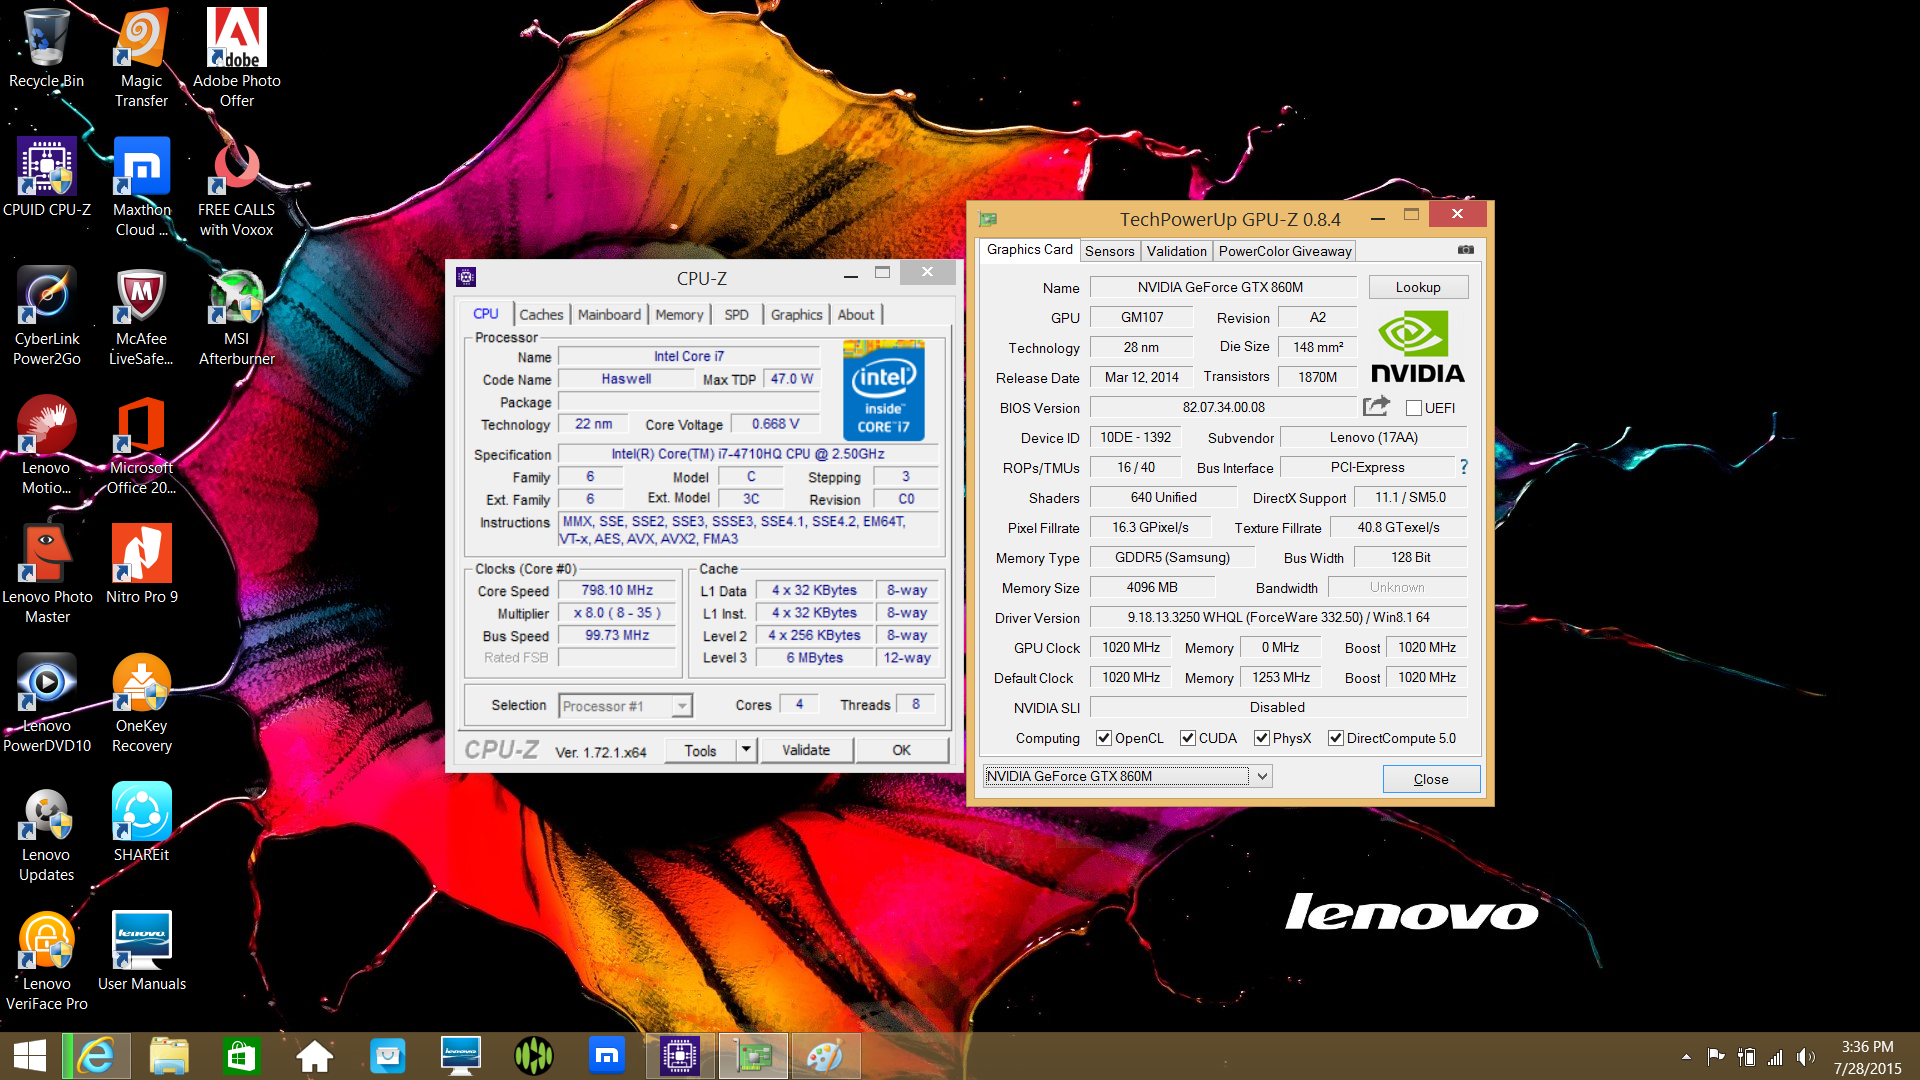Image resolution: width=1920 pixels, height=1080 pixels.
Task: Show hidden system tray icons
Action: [x=1686, y=1057]
